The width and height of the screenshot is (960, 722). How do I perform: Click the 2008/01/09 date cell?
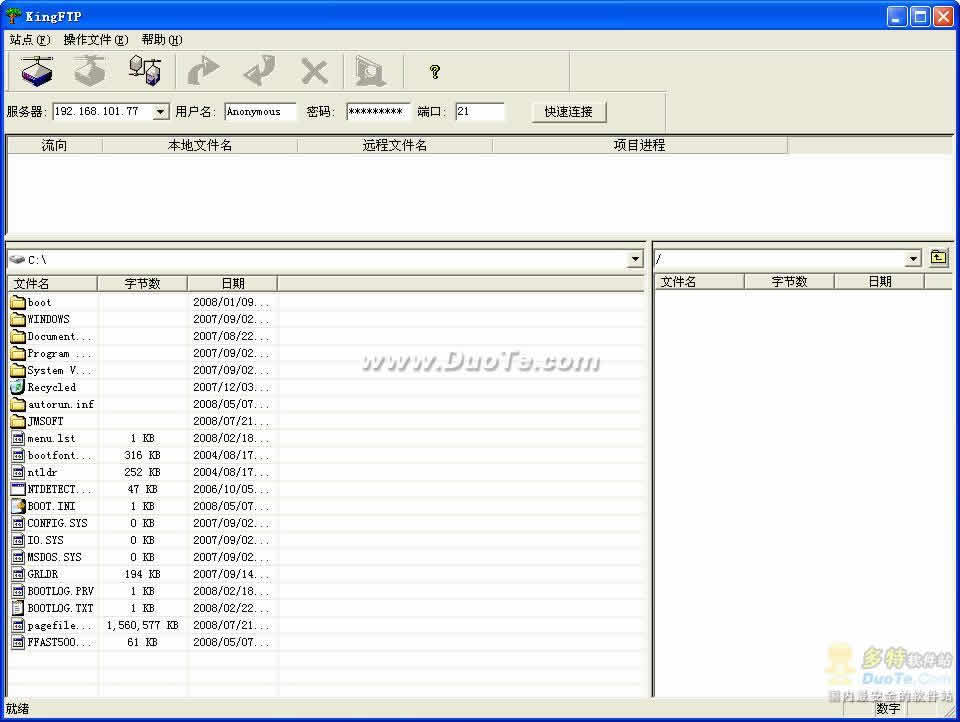[231, 303]
